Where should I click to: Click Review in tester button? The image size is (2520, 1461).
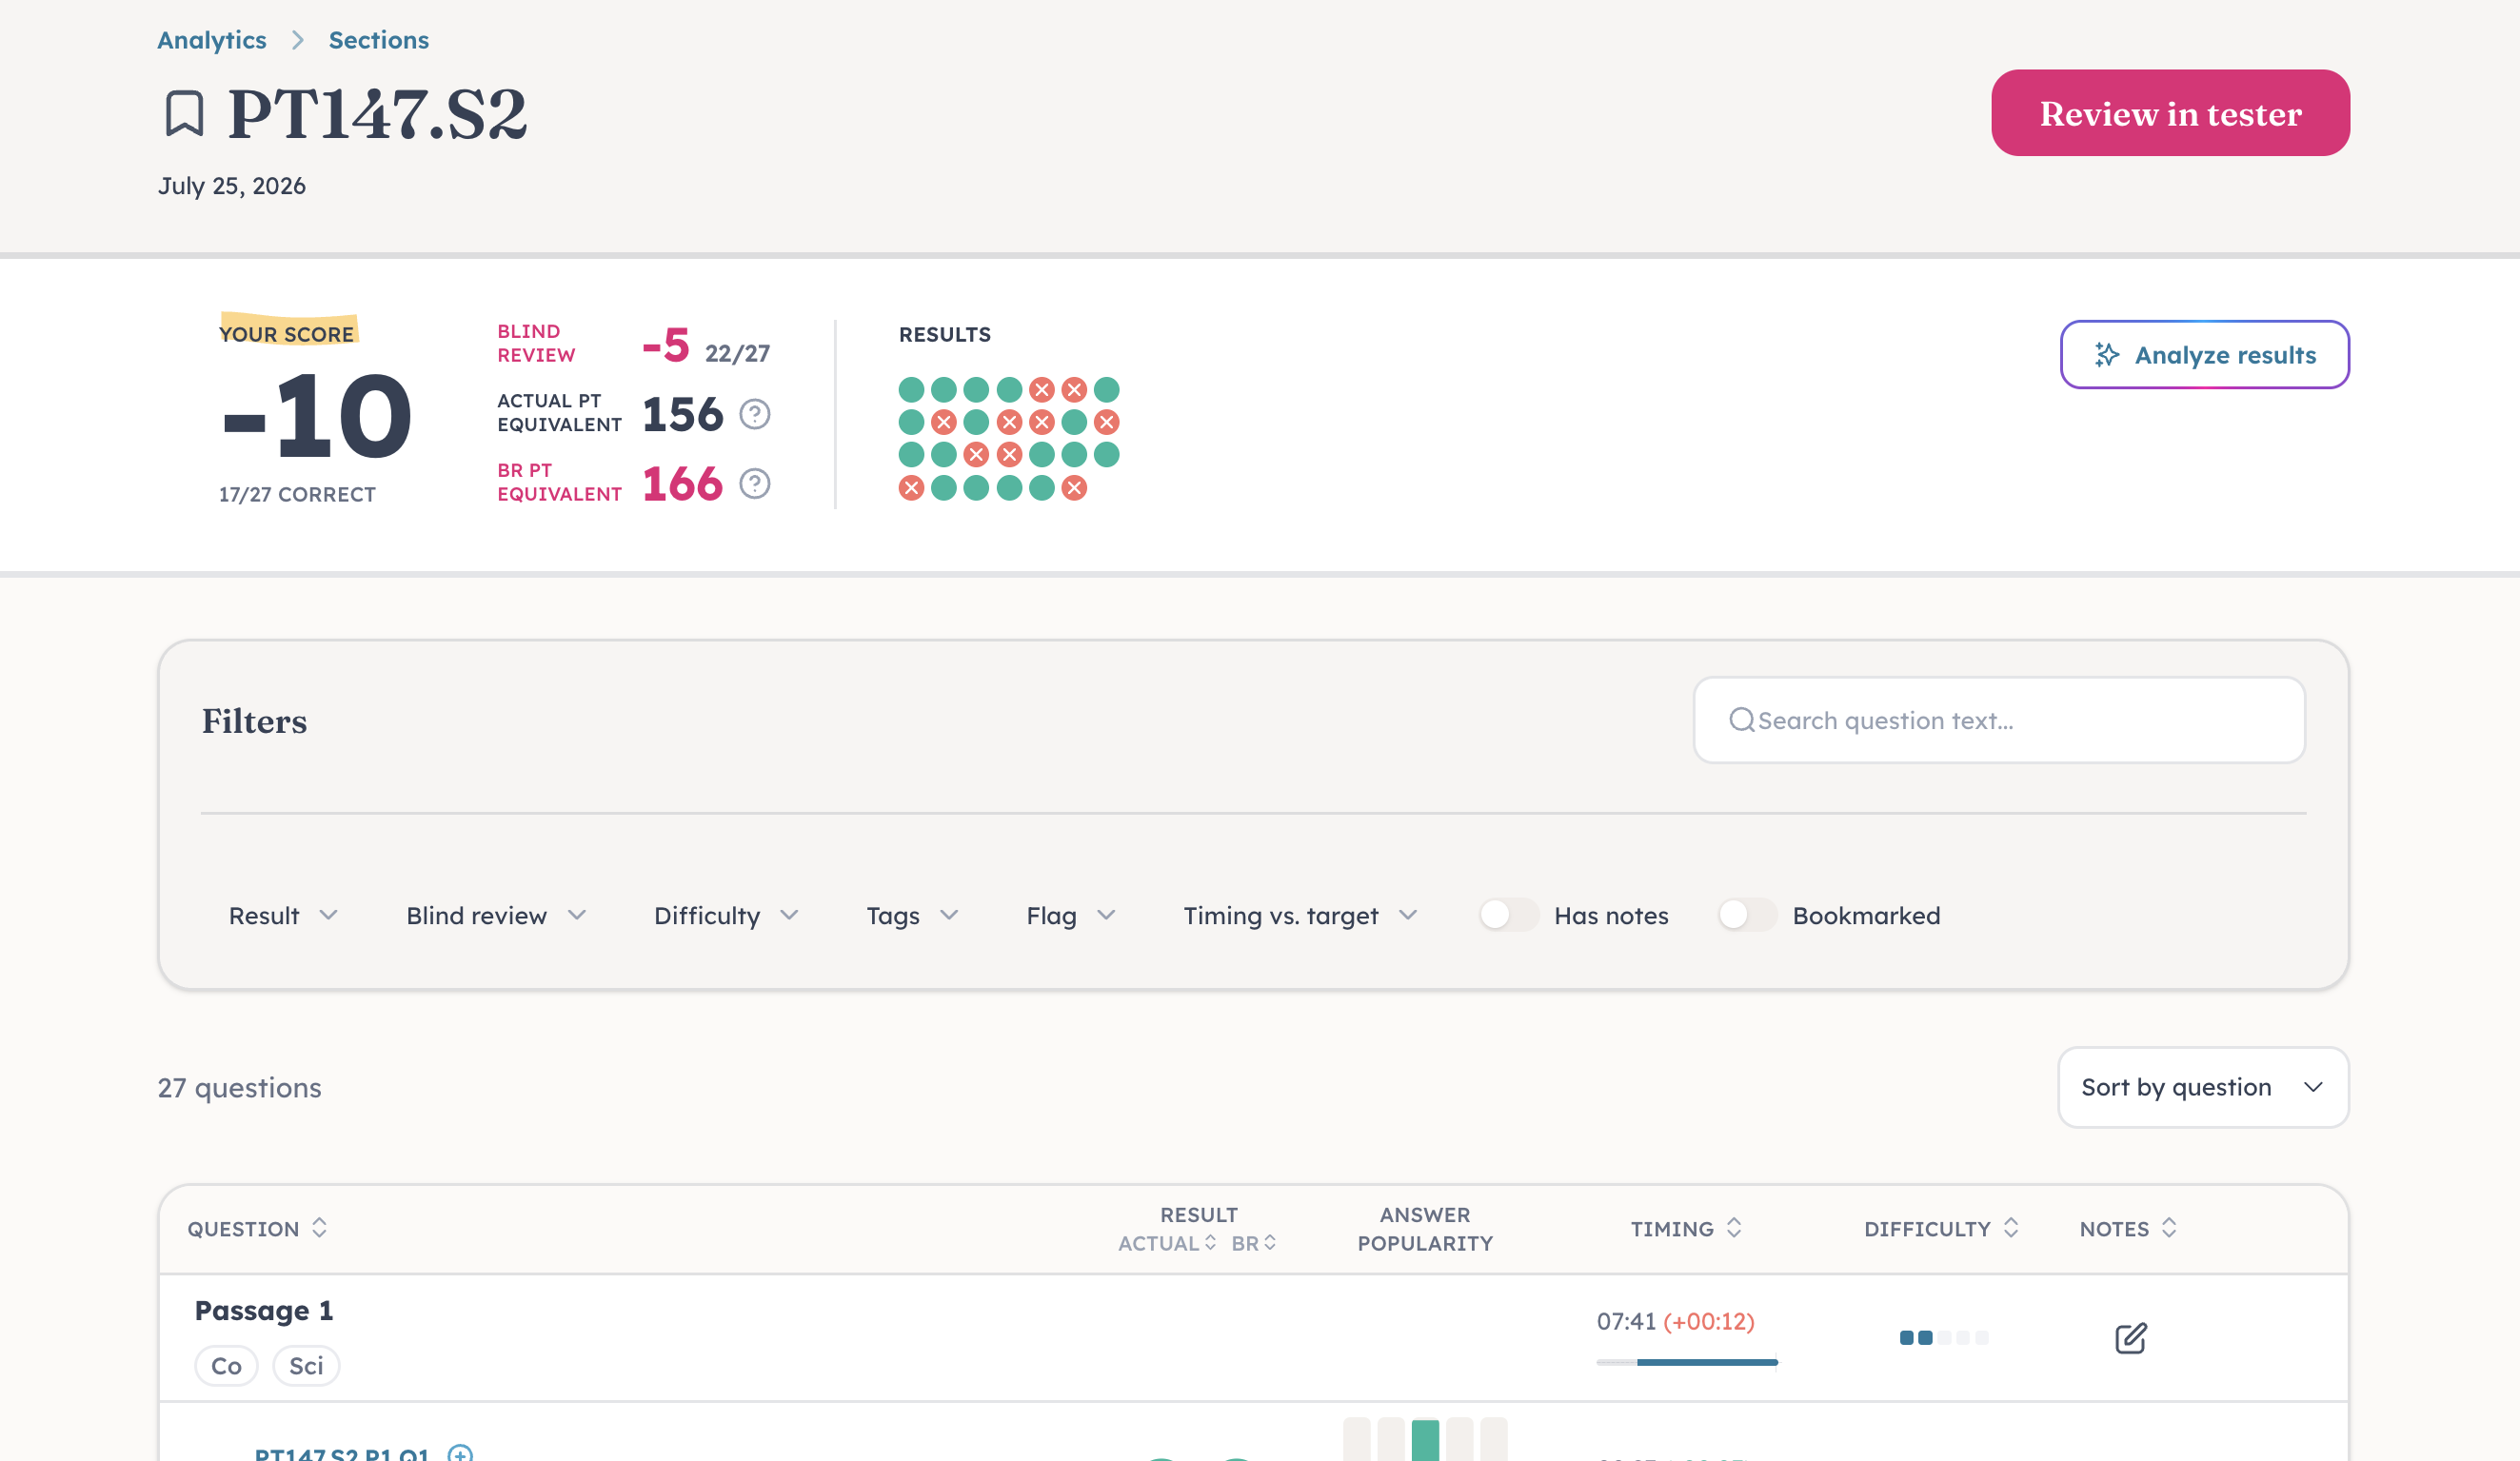(2170, 113)
